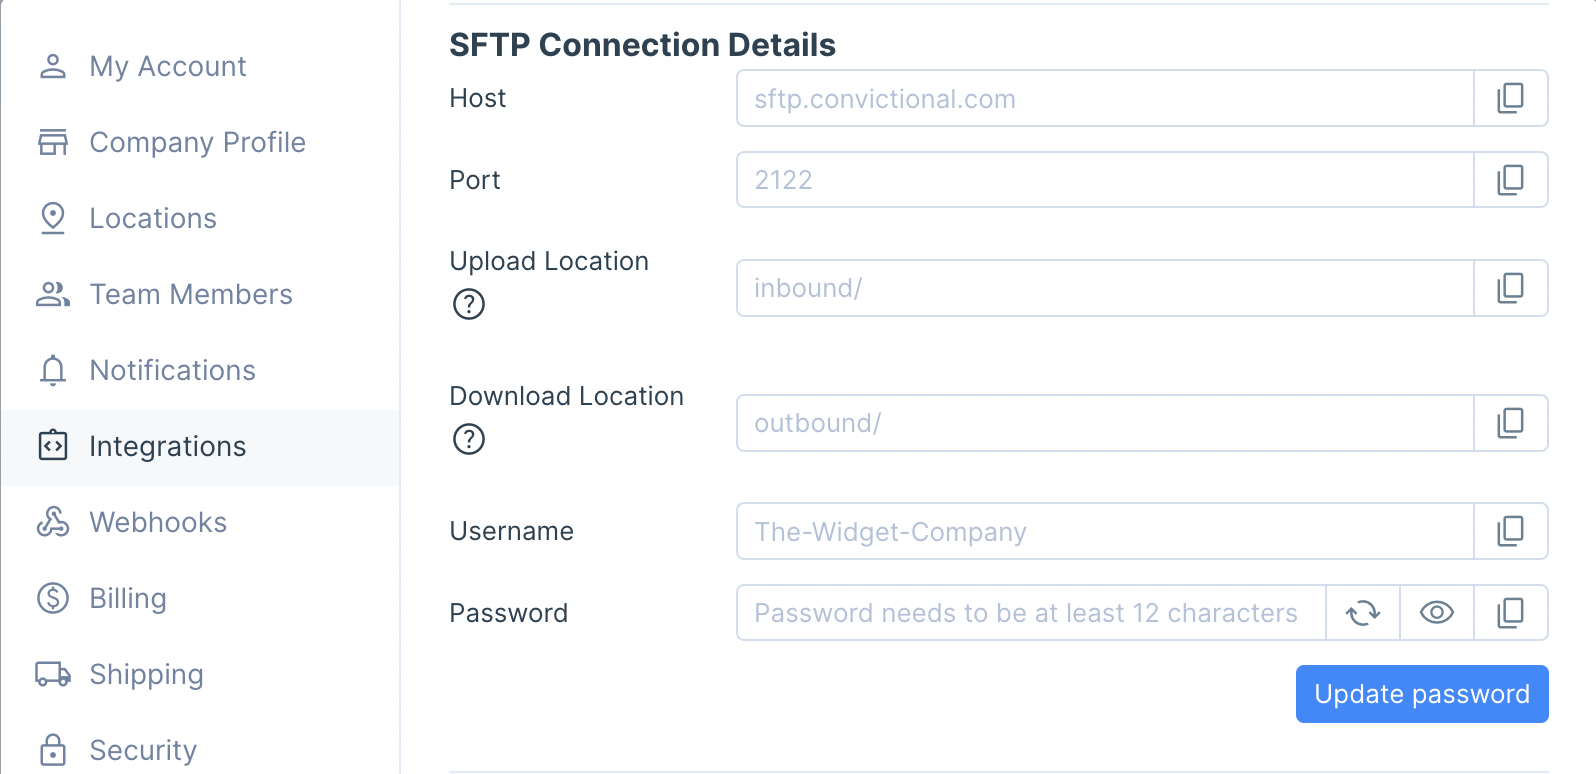Image resolution: width=1596 pixels, height=774 pixels.
Task: Click the Password input field
Action: [x=1030, y=613]
